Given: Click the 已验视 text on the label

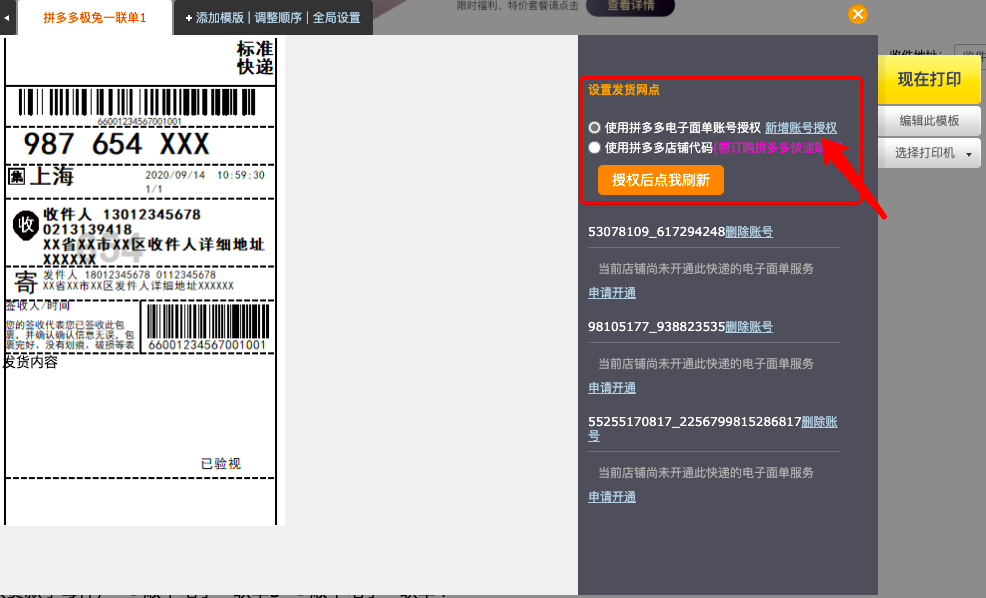Looking at the screenshot, I should [221, 463].
